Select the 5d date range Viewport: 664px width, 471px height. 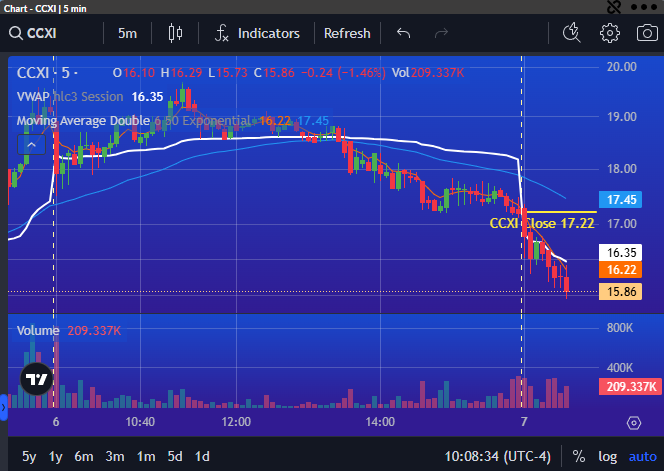click(175, 456)
